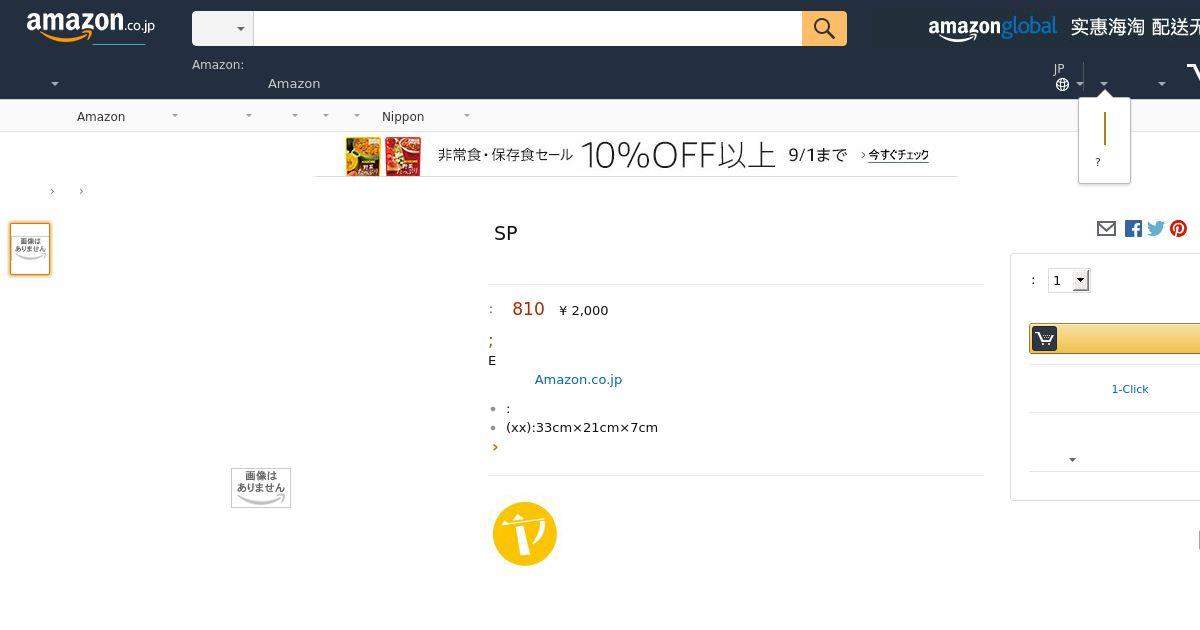Open the Nippon menu in the sub-navigation bar

tap(425, 117)
